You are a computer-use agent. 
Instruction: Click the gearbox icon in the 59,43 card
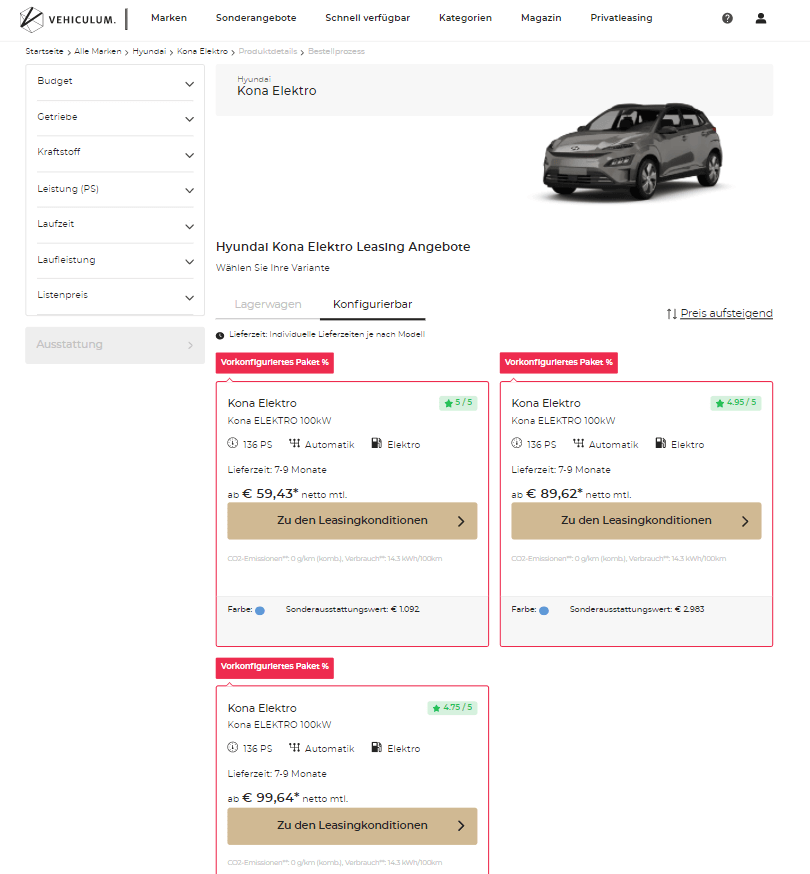coord(294,443)
